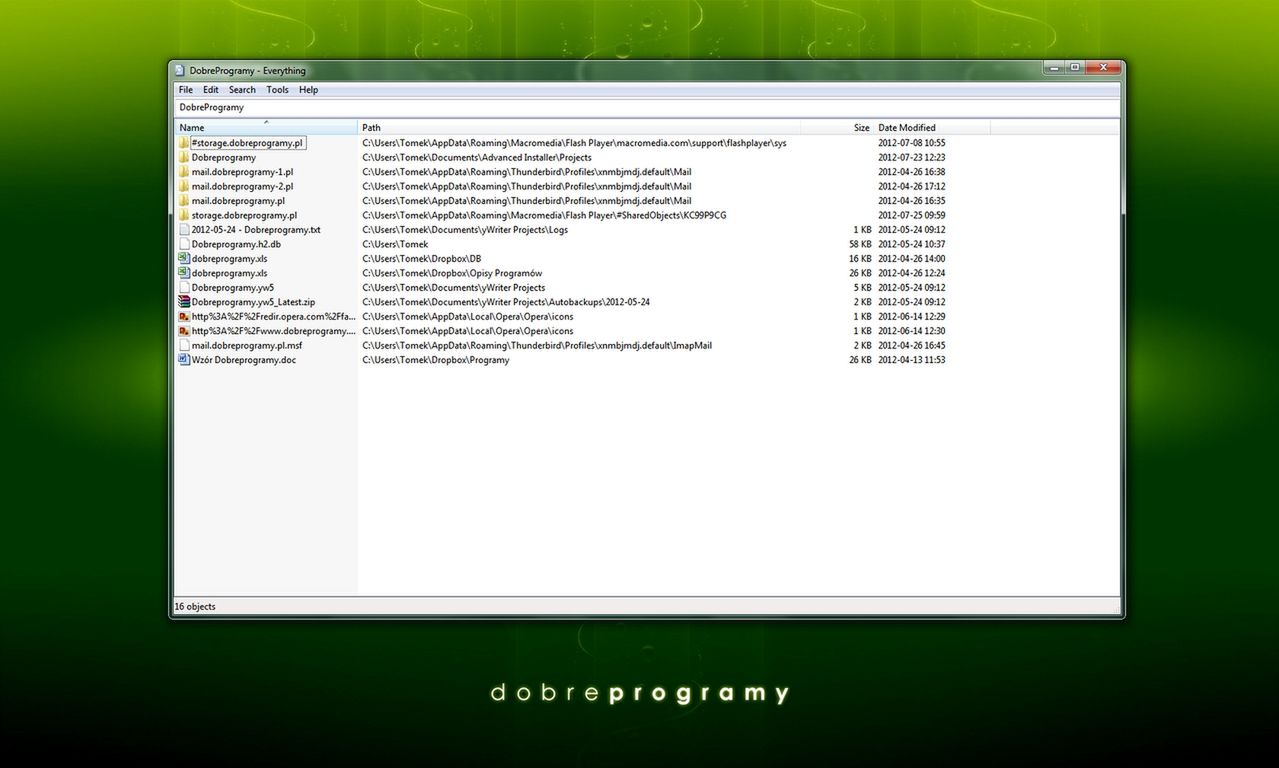Click folder icon beside mail.dobreprogramy.pl

[184, 201]
